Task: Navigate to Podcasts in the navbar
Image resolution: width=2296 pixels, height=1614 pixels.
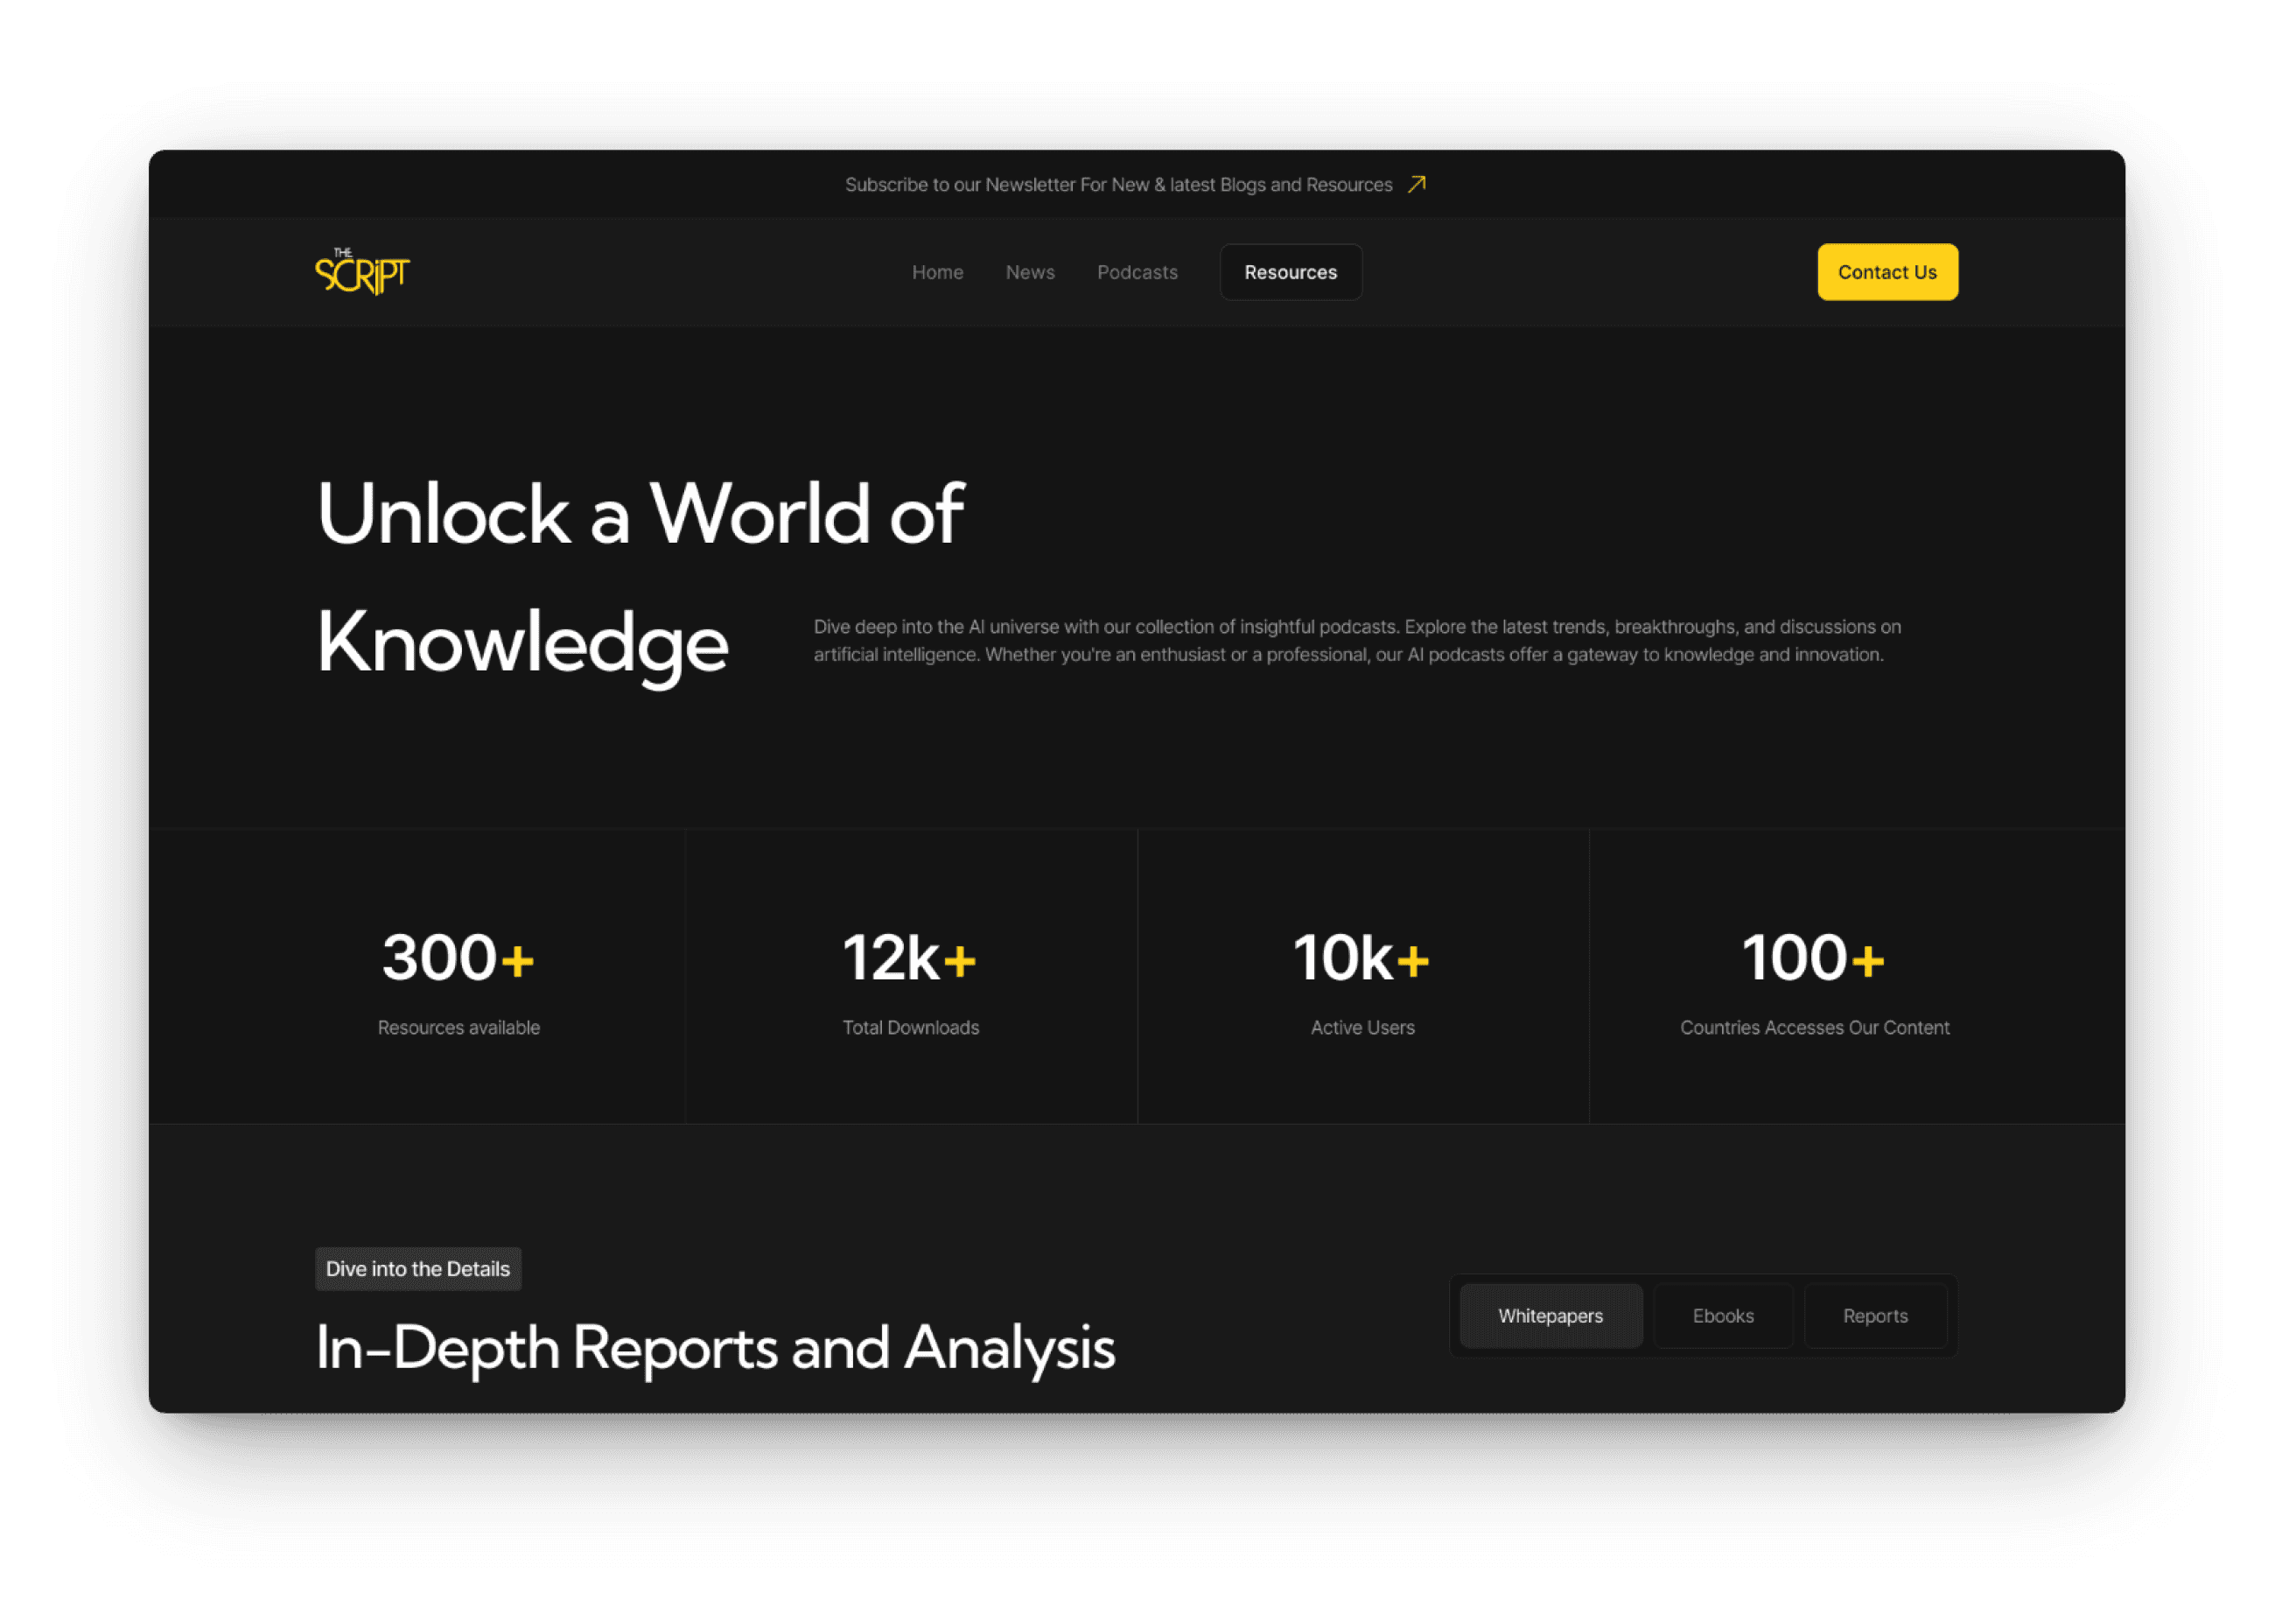Action: tap(1137, 272)
